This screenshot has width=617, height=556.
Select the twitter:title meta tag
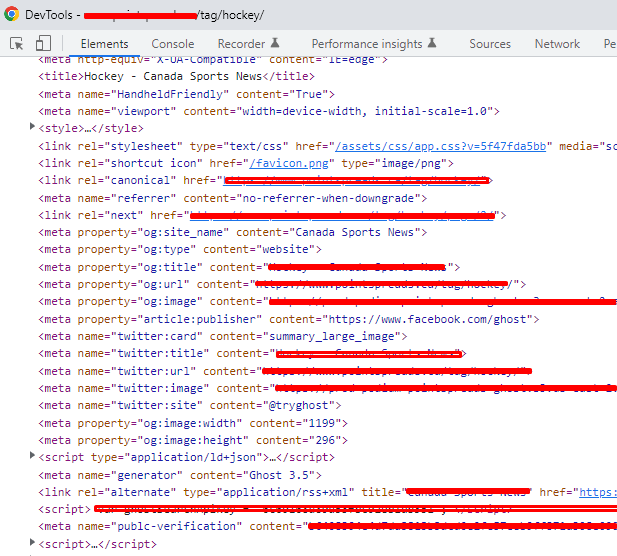pyautogui.click(x=252, y=353)
